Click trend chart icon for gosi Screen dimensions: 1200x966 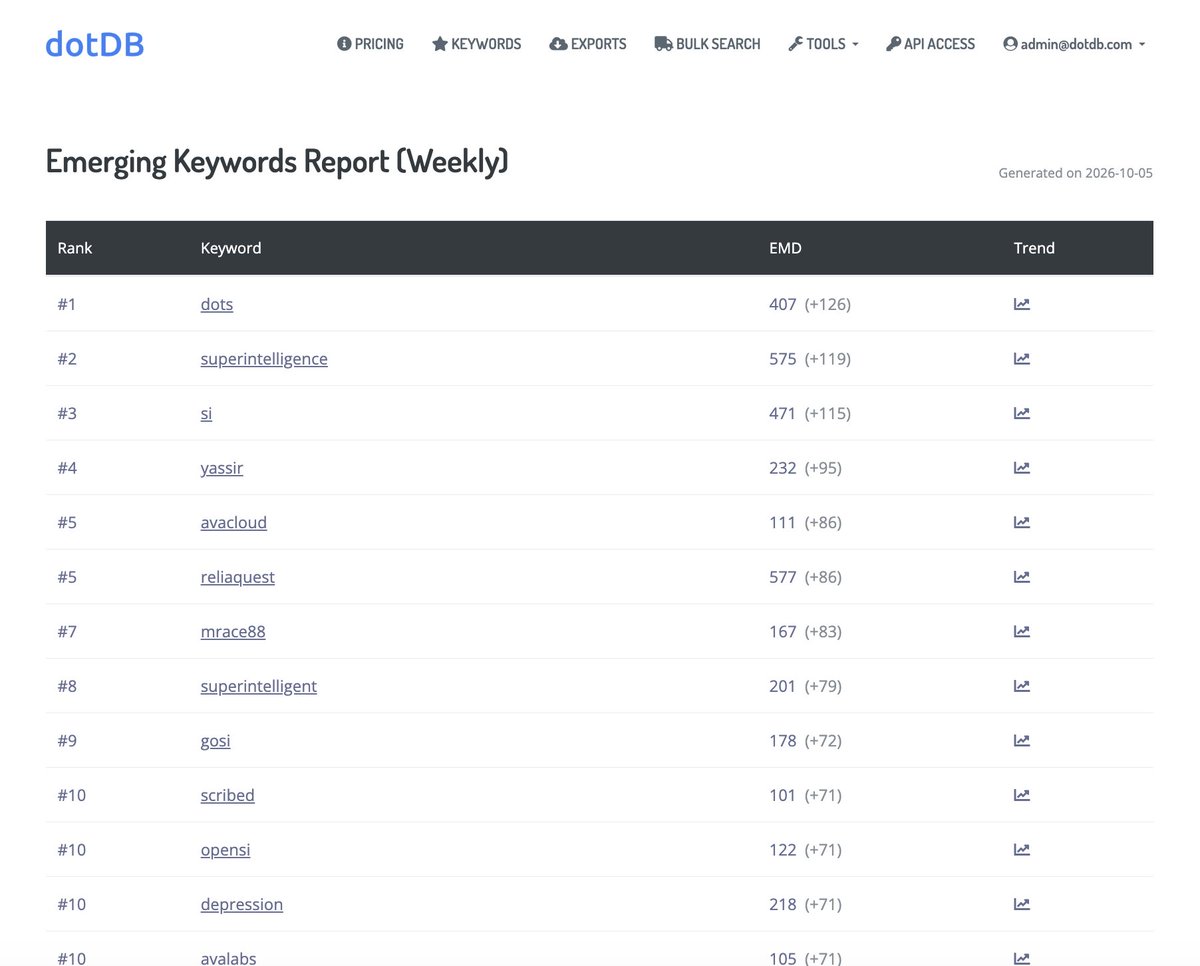click(1021, 740)
